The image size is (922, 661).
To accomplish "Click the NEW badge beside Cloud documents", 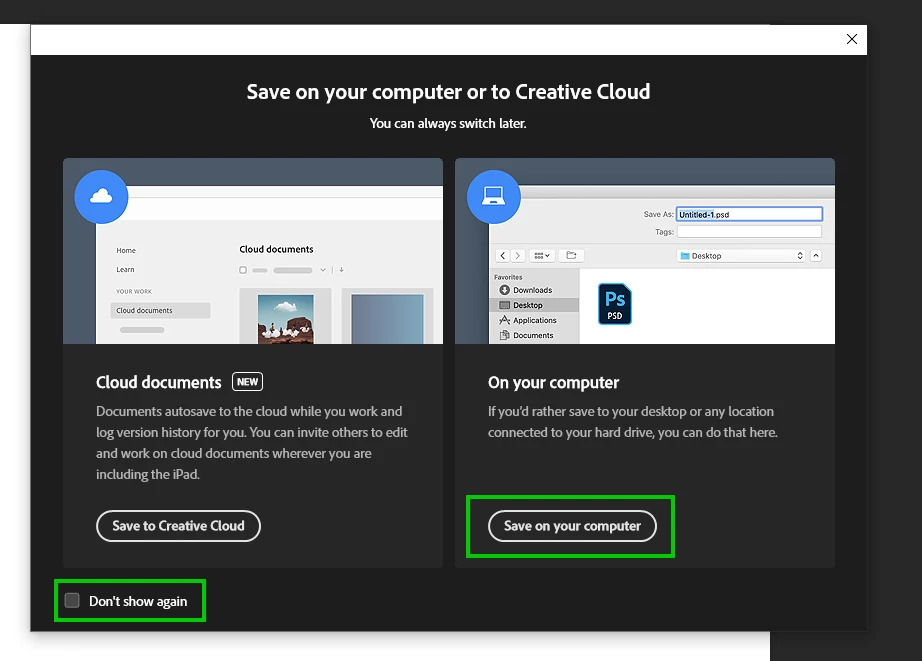I will point(248,382).
